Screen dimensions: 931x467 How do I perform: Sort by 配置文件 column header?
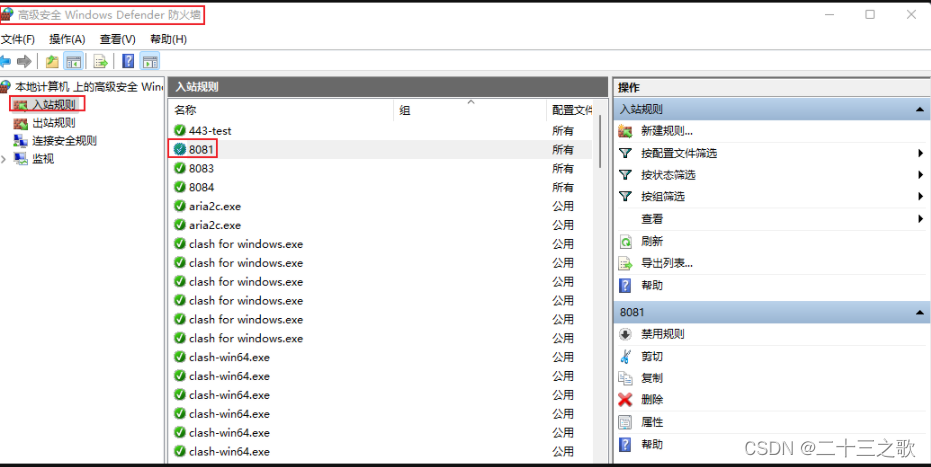[x=572, y=110]
